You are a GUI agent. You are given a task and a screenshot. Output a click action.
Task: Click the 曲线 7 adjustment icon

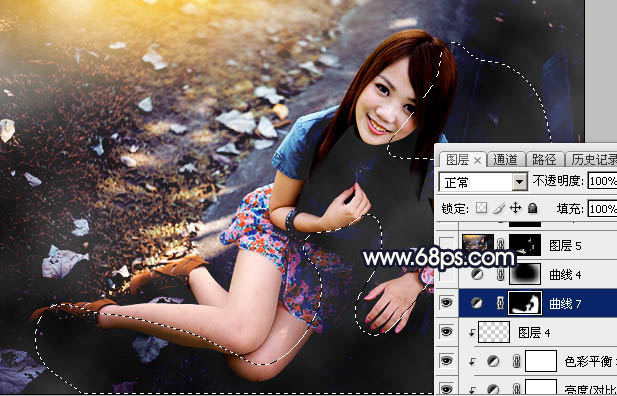pos(477,303)
